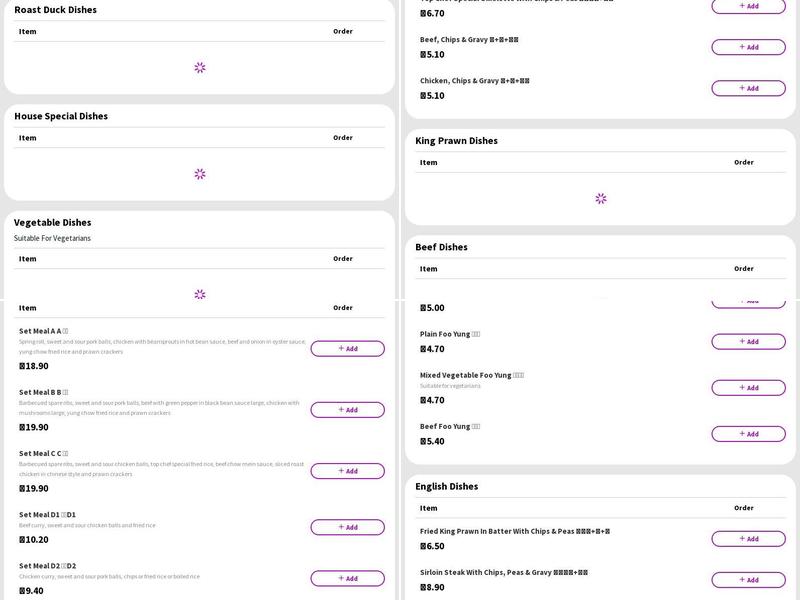Viewport: 800px width, 600px height.
Task: Click the King Prawn Dishes loading spinner
Action: [x=601, y=199]
